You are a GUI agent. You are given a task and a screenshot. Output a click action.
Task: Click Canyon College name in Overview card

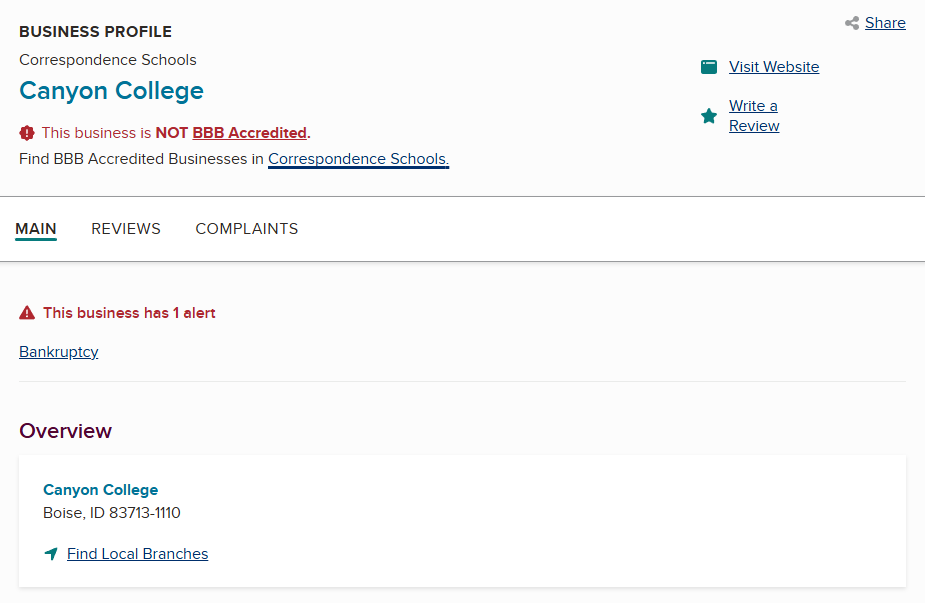click(100, 490)
